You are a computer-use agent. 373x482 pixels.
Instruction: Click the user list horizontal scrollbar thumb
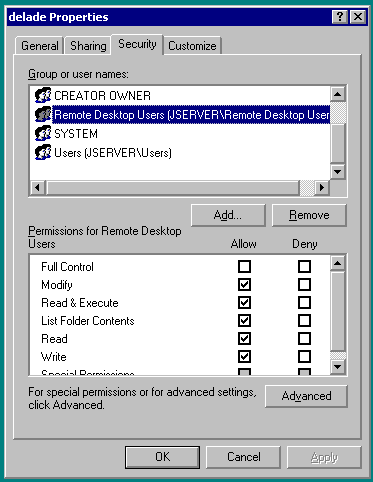point(172,188)
